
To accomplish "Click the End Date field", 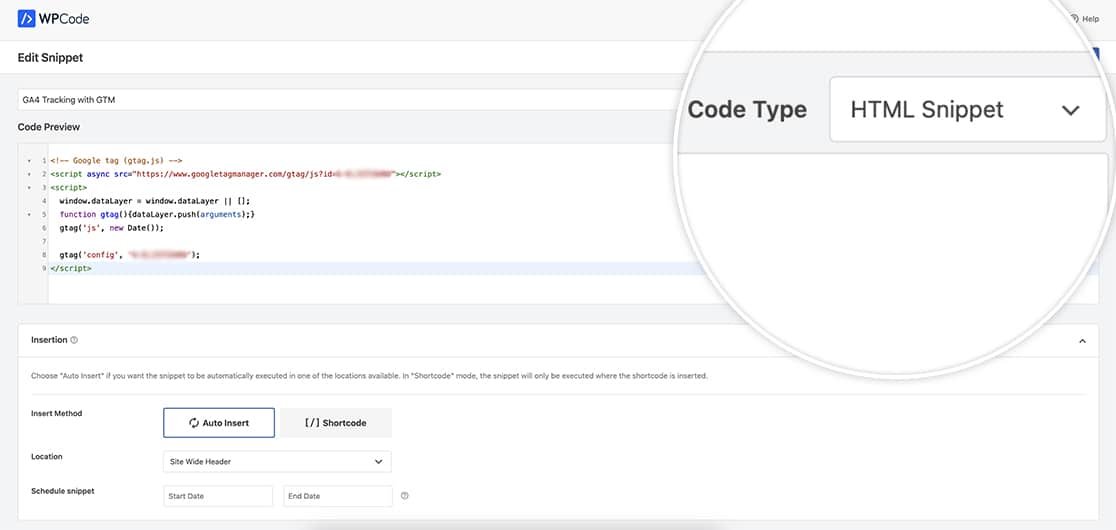I will pos(337,496).
